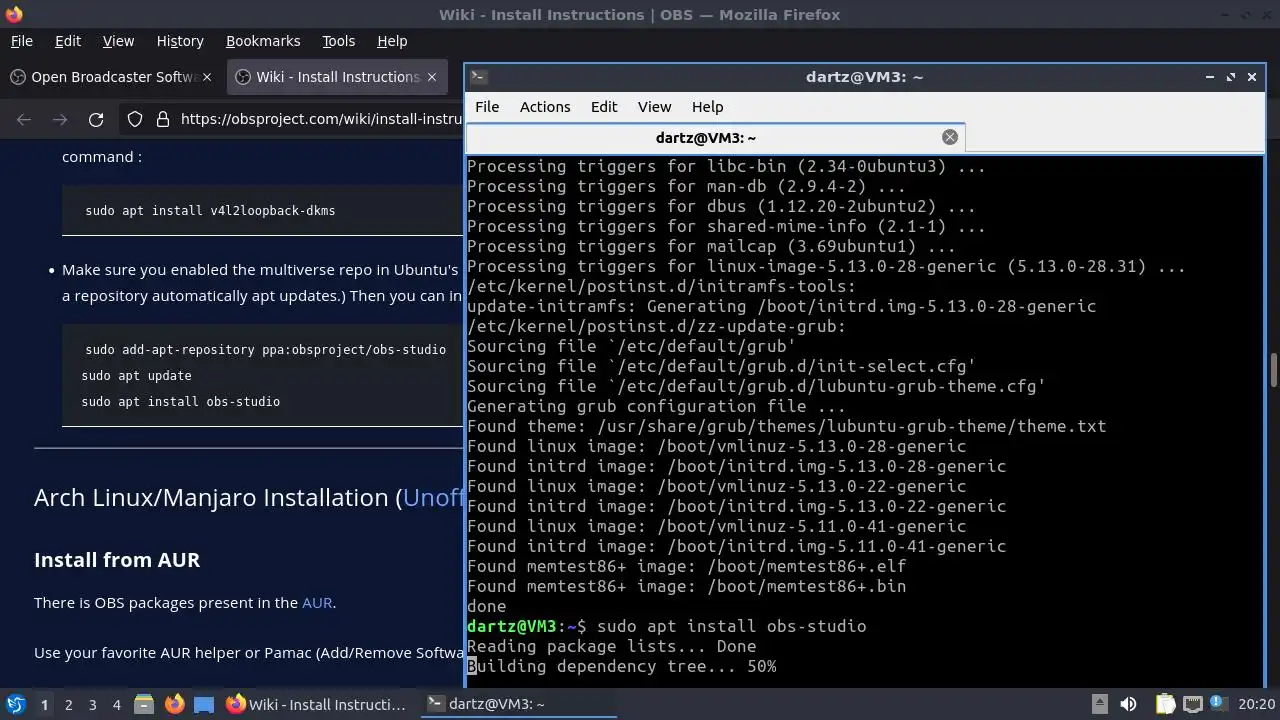Click the 'sudo apt update' code line
The width and height of the screenshot is (1280, 720).
point(136,376)
